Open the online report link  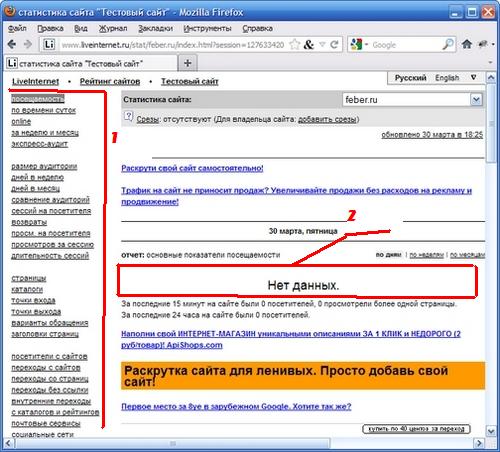21,121
